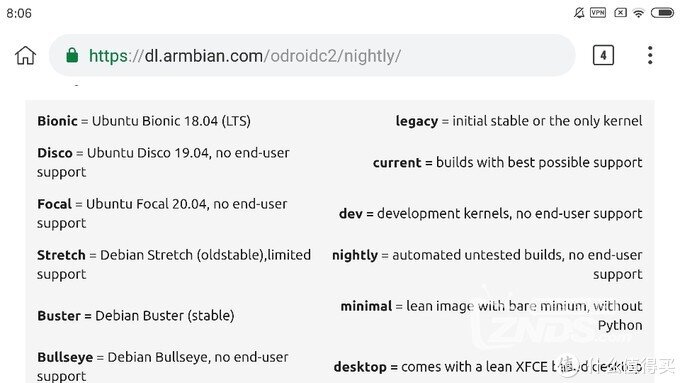Select the Focal Ubuntu 20.04 entry
The height and width of the screenshot is (383, 680).
point(162,213)
